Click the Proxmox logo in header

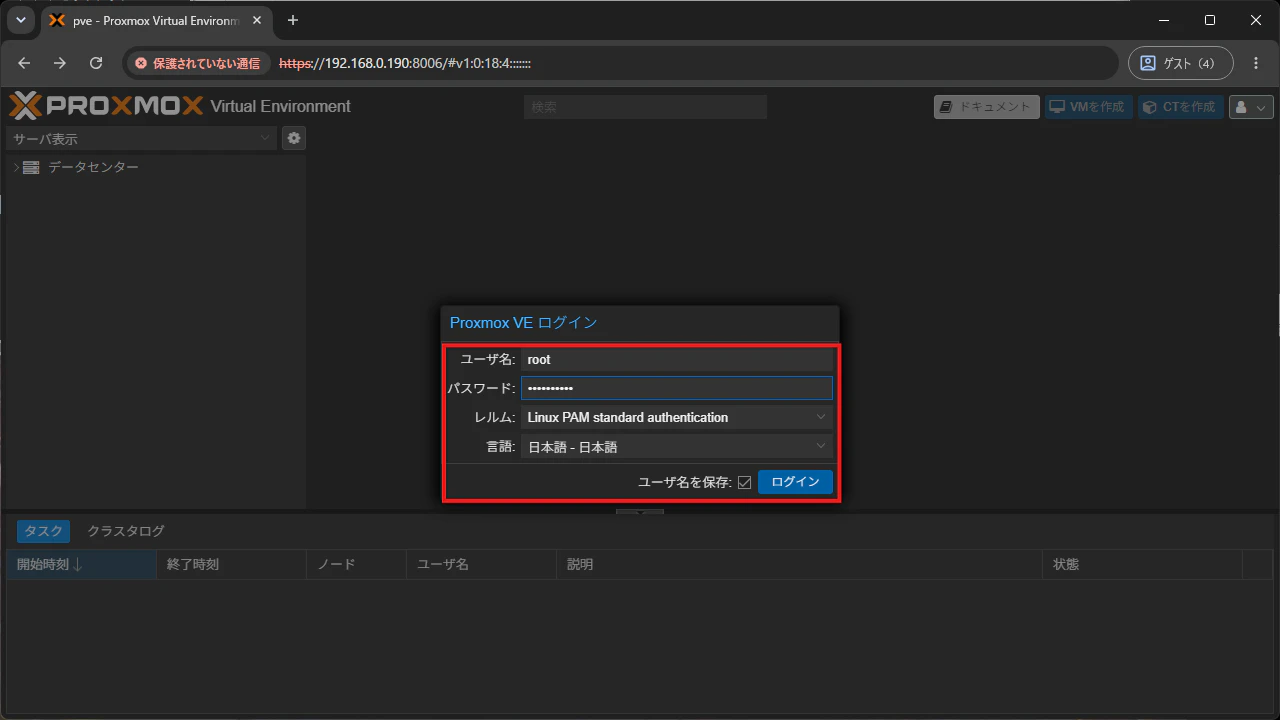coord(106,106)
